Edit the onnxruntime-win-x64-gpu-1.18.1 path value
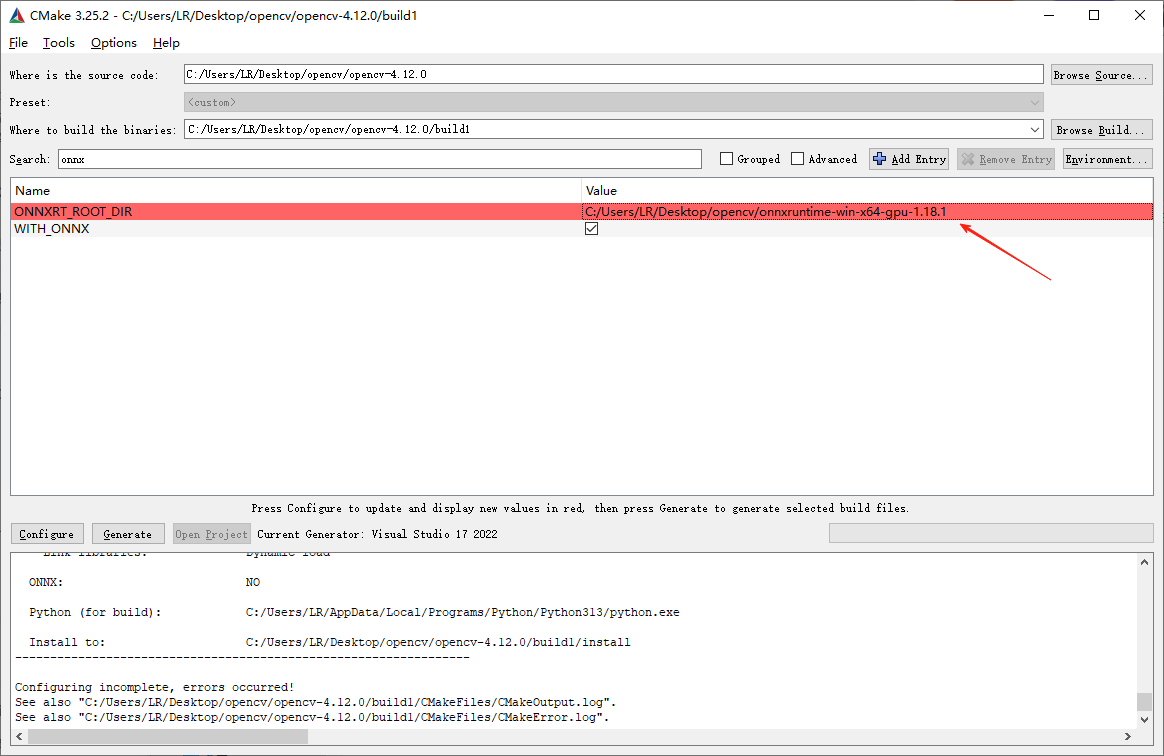Image resolution: width=1164 pixels, height=756 pixels. click(867, 212)
